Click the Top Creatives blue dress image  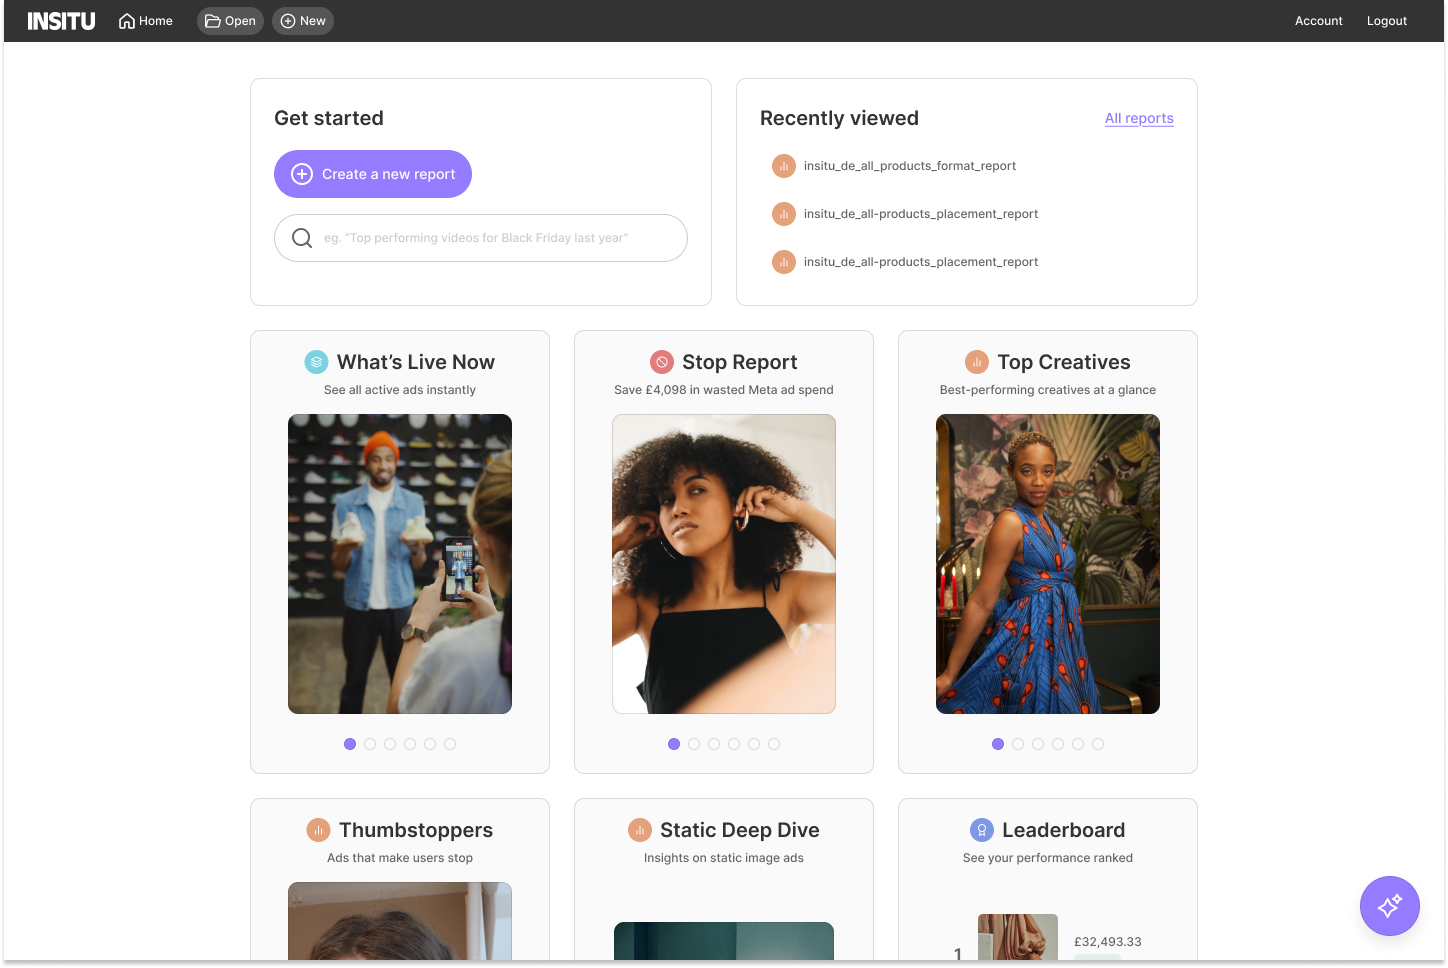(1048, 564)
